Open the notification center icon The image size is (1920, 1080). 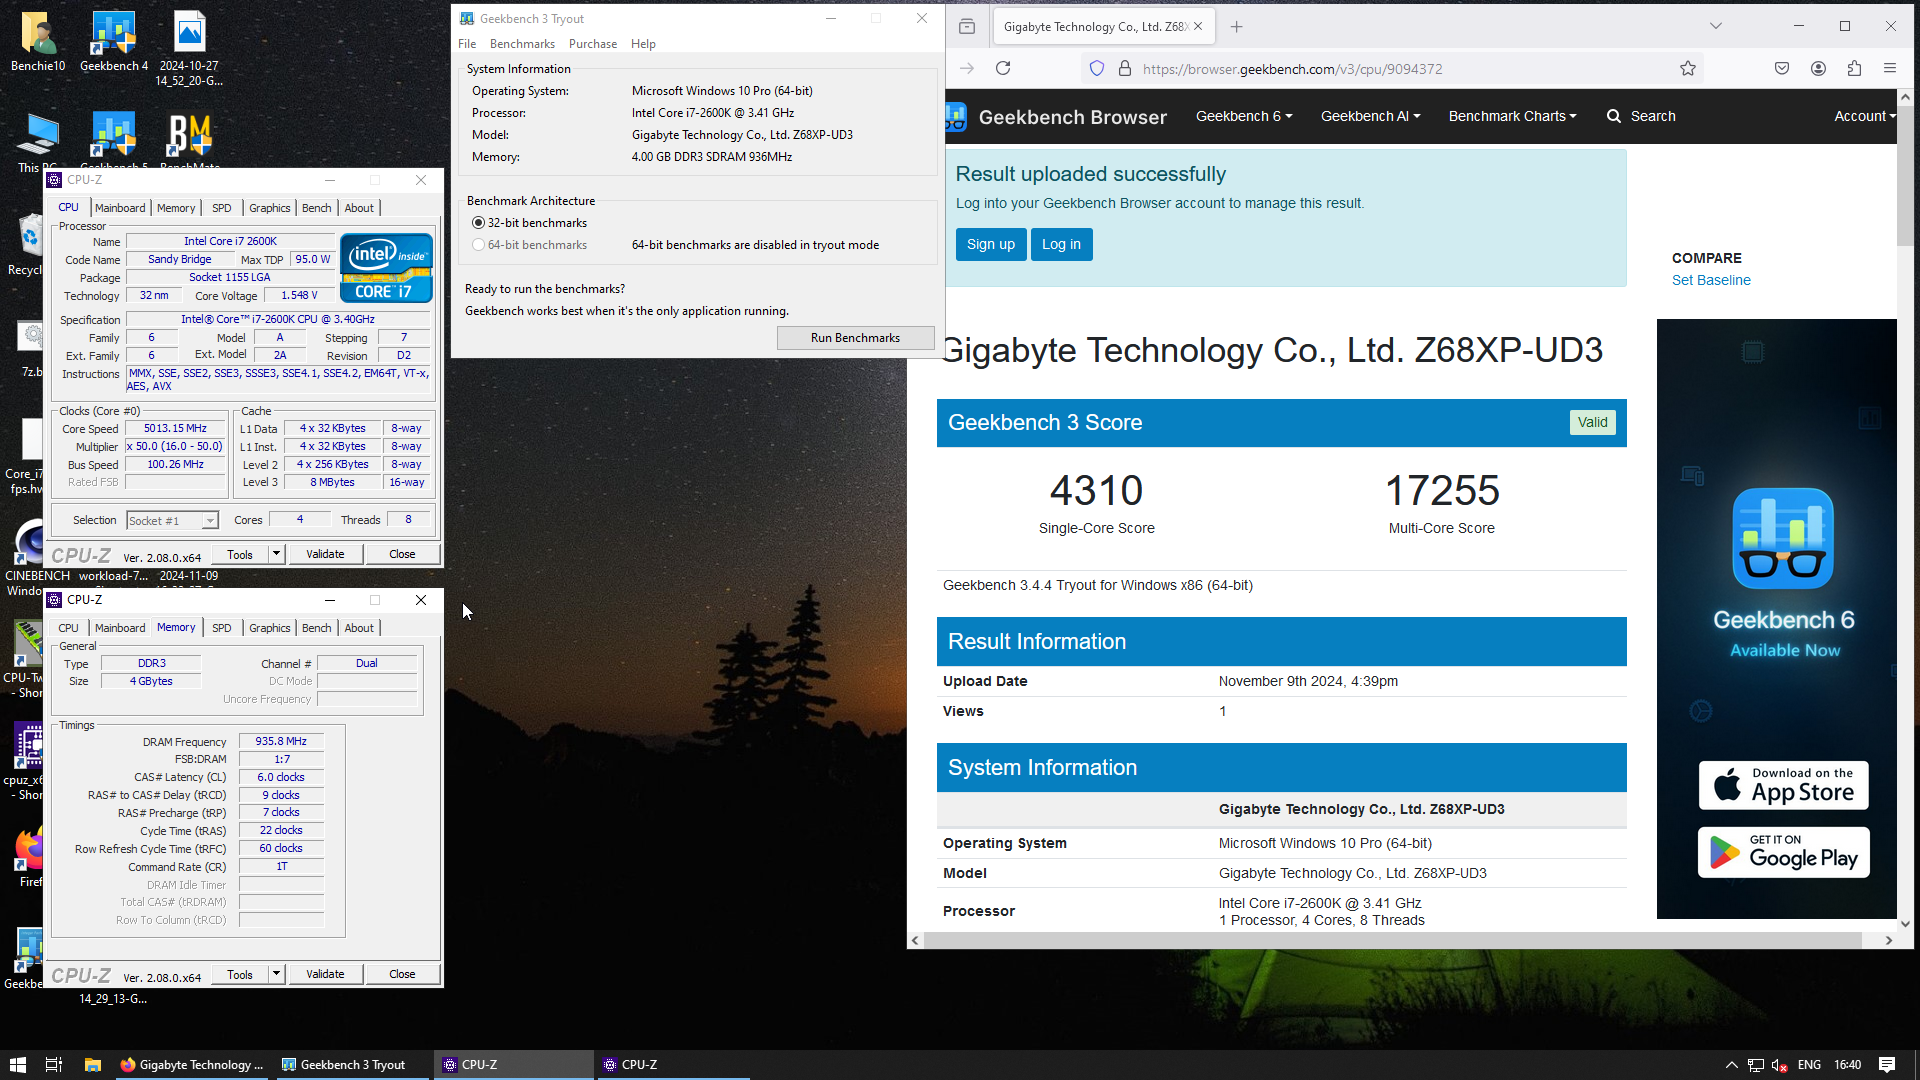[x=1887, y=1065]
